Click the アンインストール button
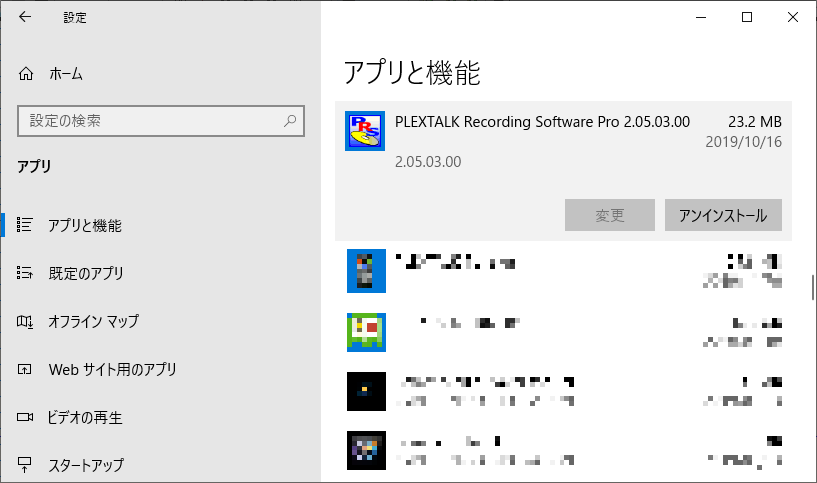The image size is (817, 483). pyautogui.click(x=723, y=215)
